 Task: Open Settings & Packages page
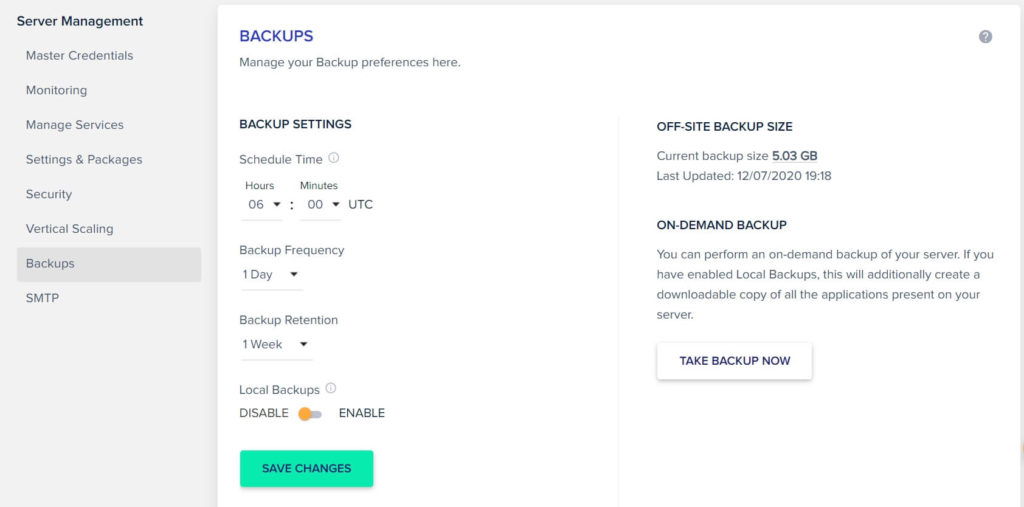tap(84, 160)
